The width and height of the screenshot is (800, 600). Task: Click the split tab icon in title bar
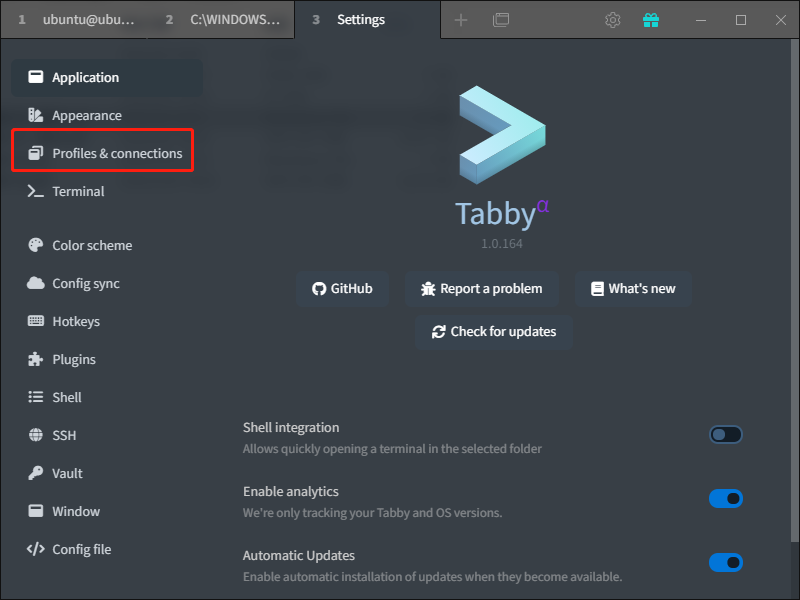(x=501, y=19)
